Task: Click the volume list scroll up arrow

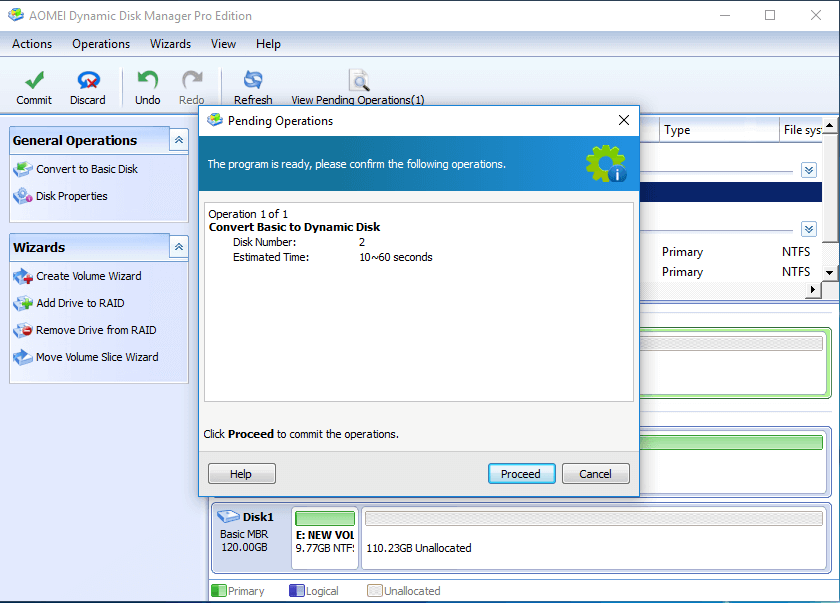Action: pyautogui.click(x=830, y=125)
